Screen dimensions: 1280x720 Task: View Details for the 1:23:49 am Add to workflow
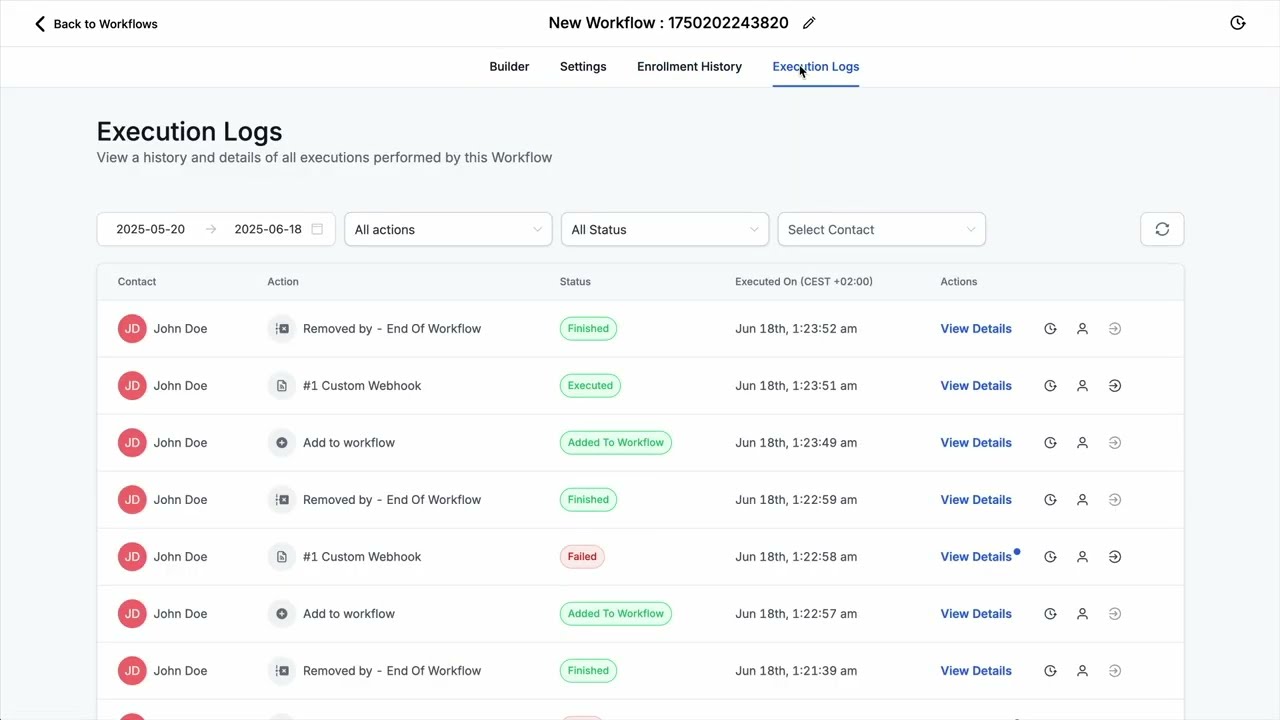tap(975, 443)
